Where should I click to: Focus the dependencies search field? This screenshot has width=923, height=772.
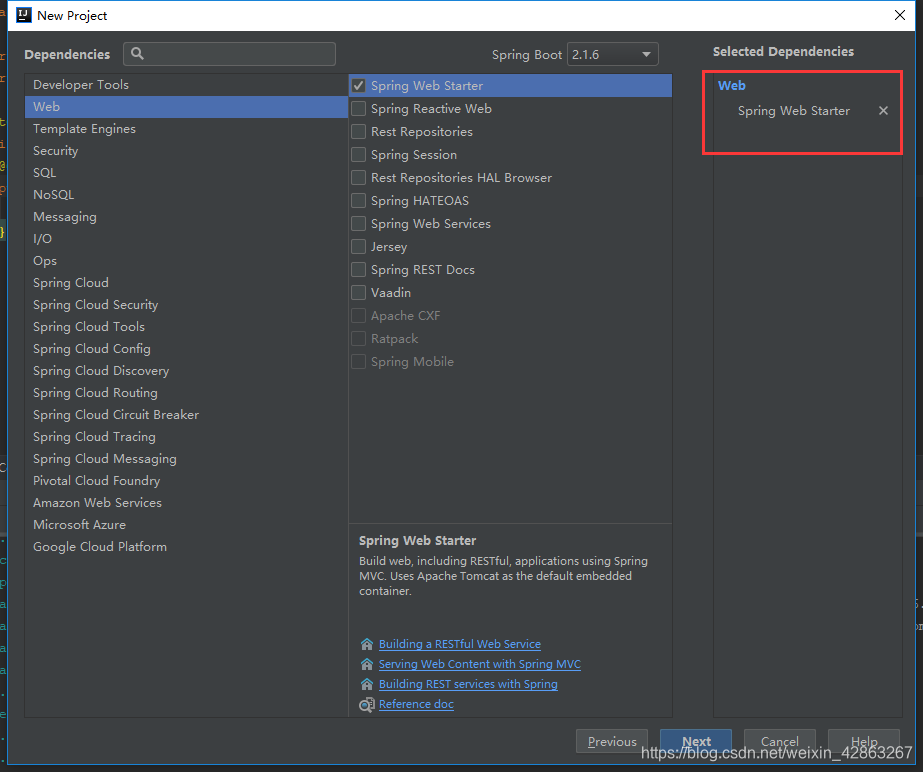coord(230,54)
